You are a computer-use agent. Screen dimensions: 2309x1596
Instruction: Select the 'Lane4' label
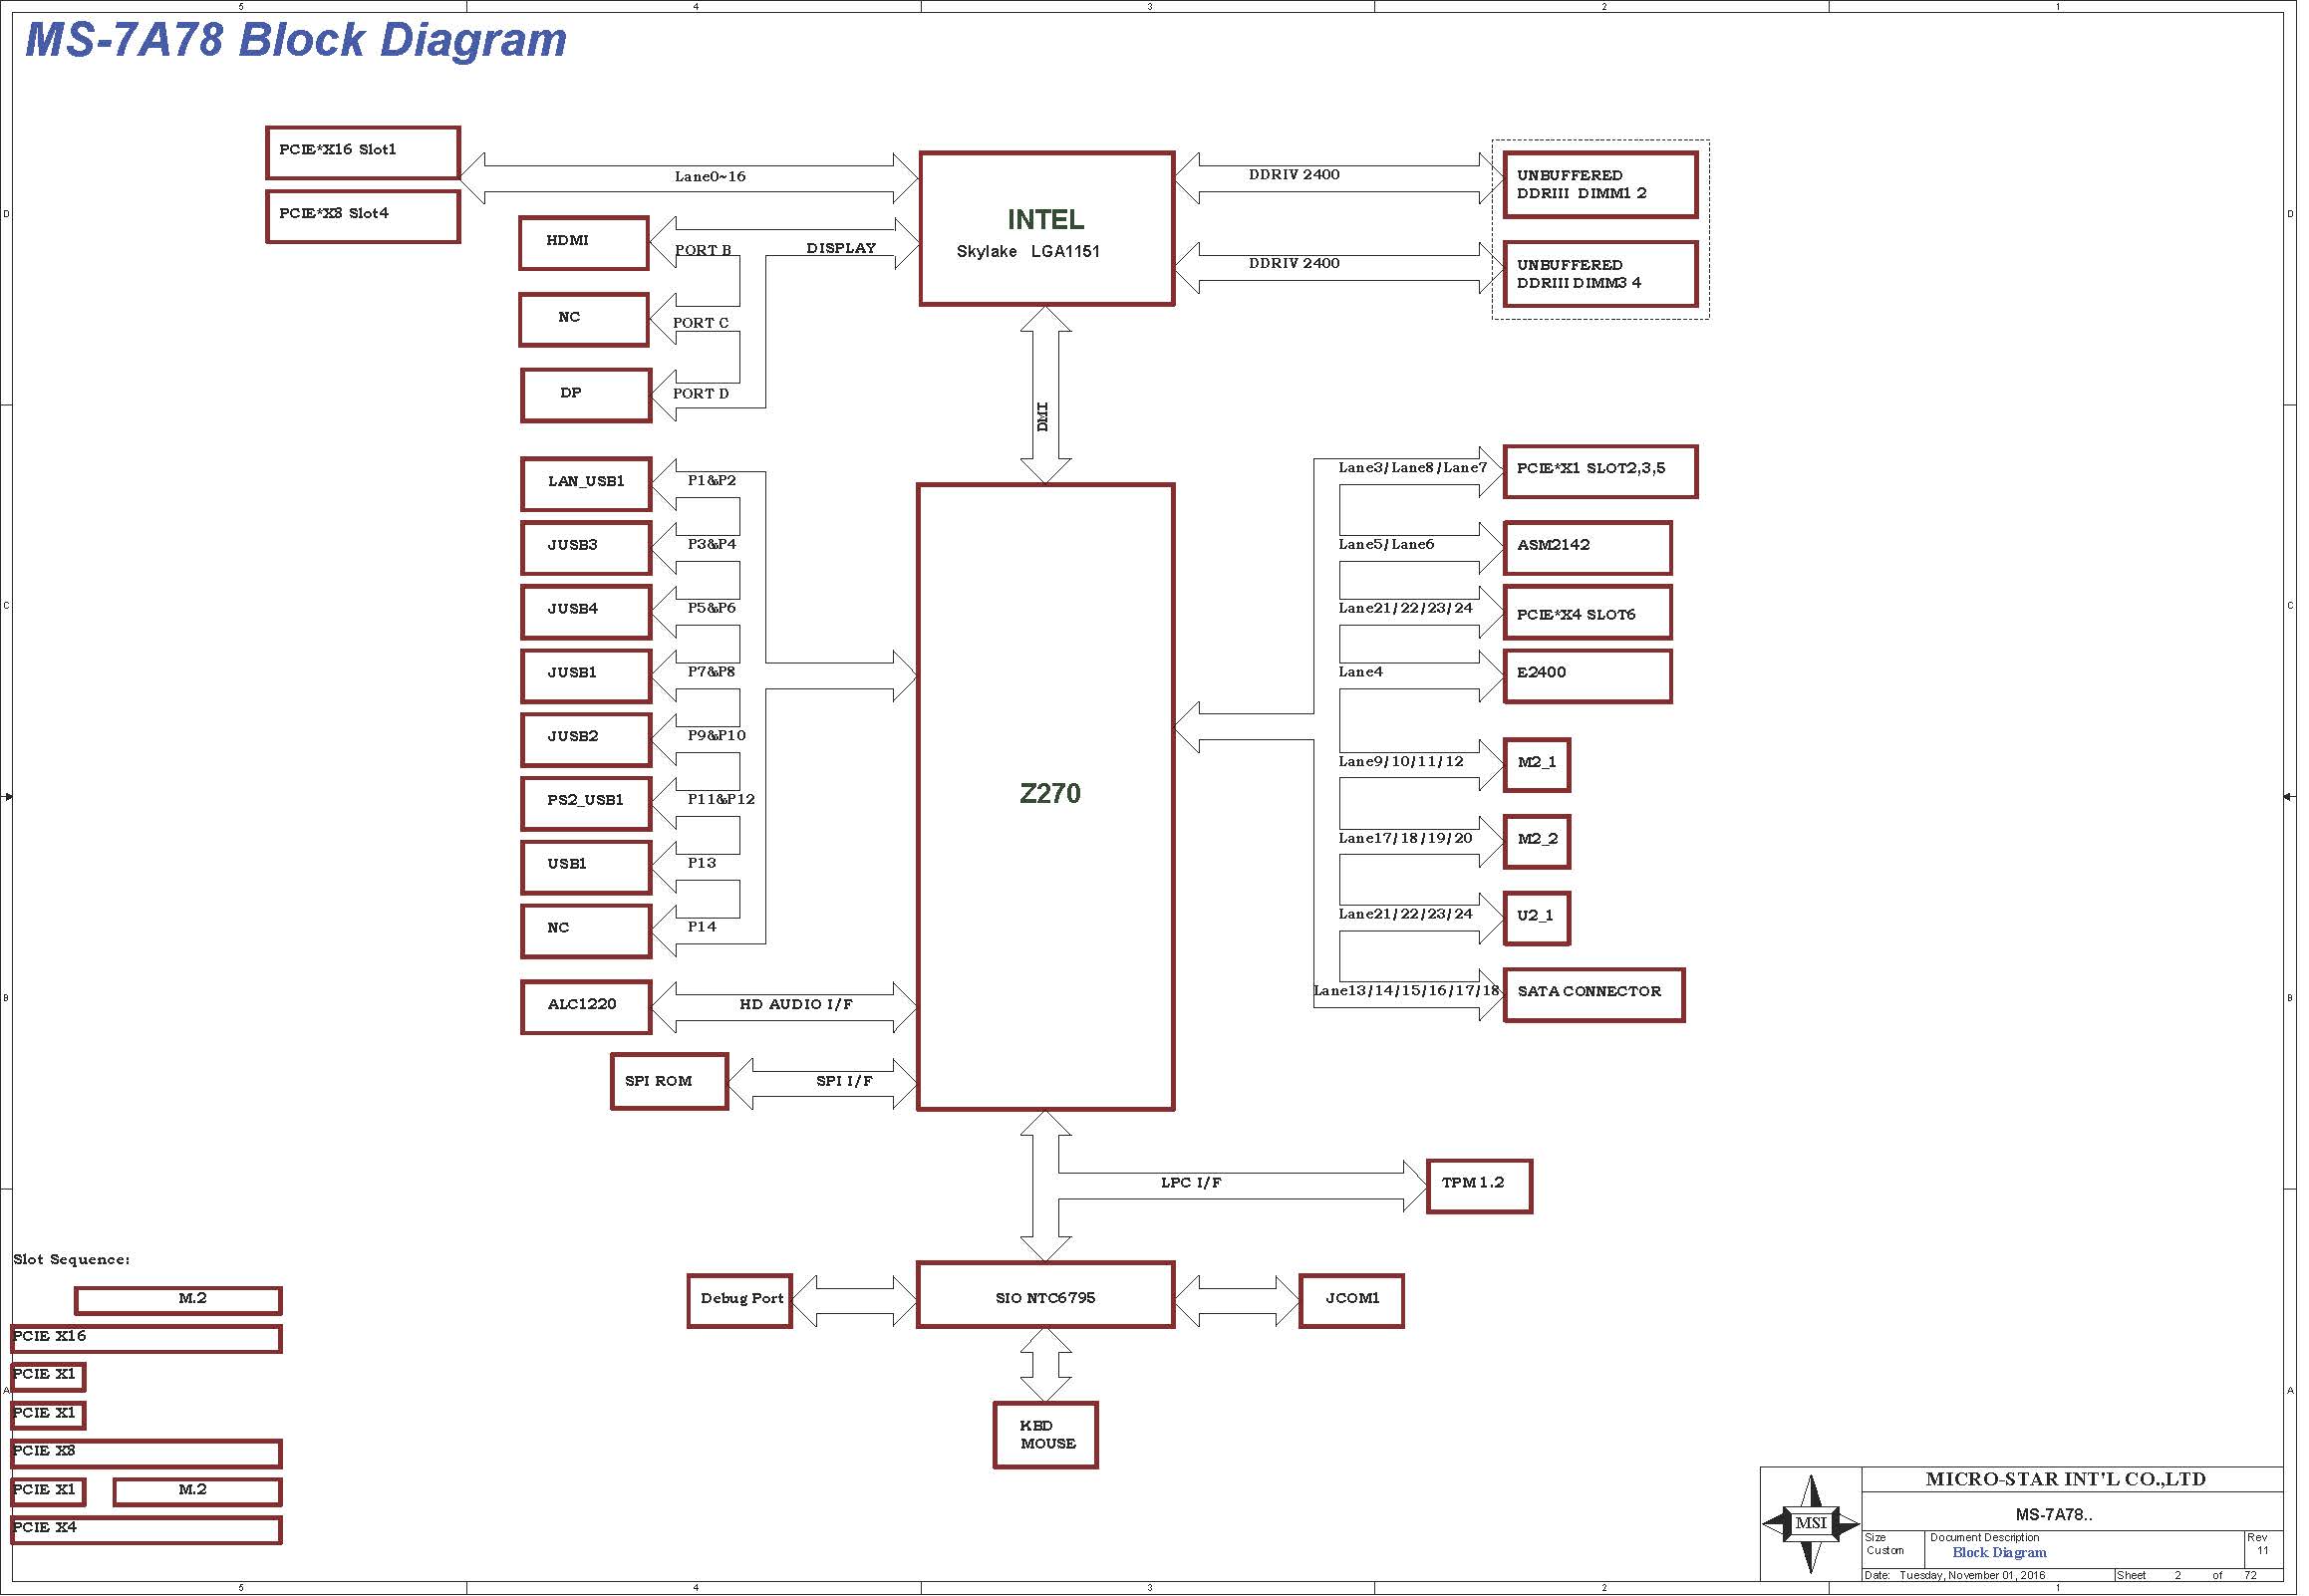[1362, 672]
